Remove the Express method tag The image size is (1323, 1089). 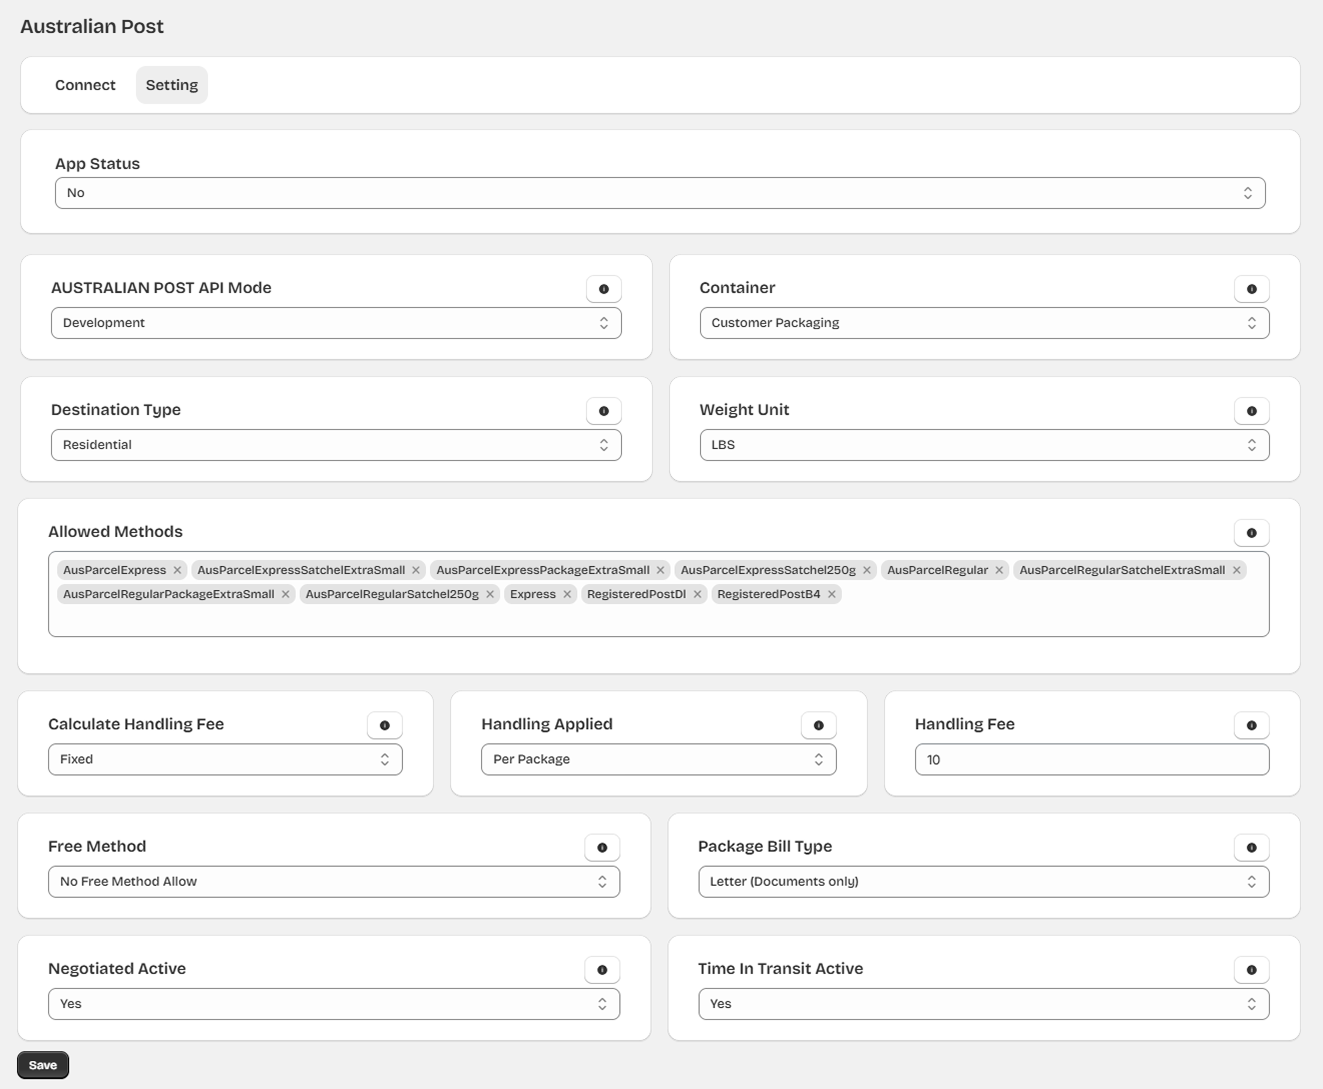pos(567,594)
